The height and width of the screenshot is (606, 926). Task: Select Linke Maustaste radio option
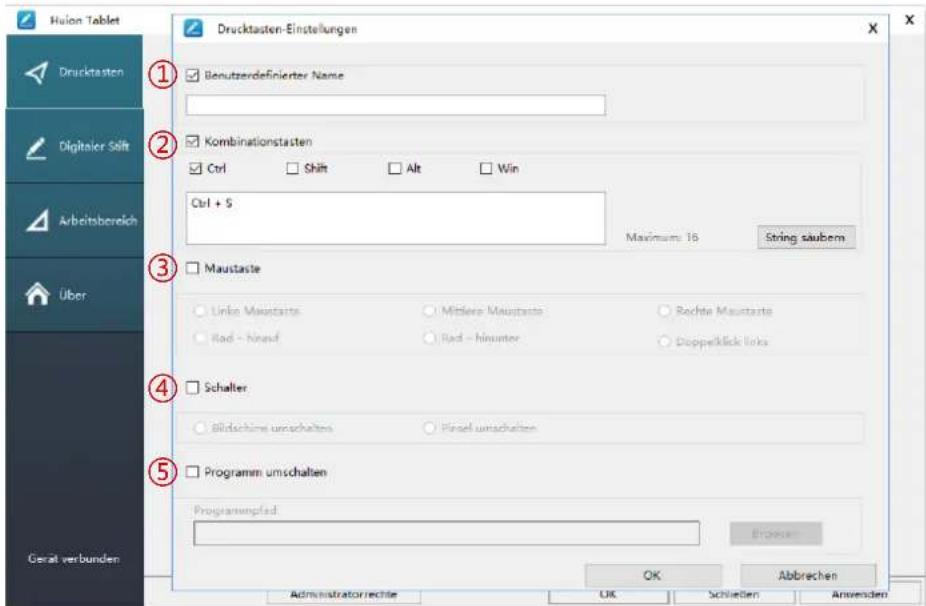[200, 311]
